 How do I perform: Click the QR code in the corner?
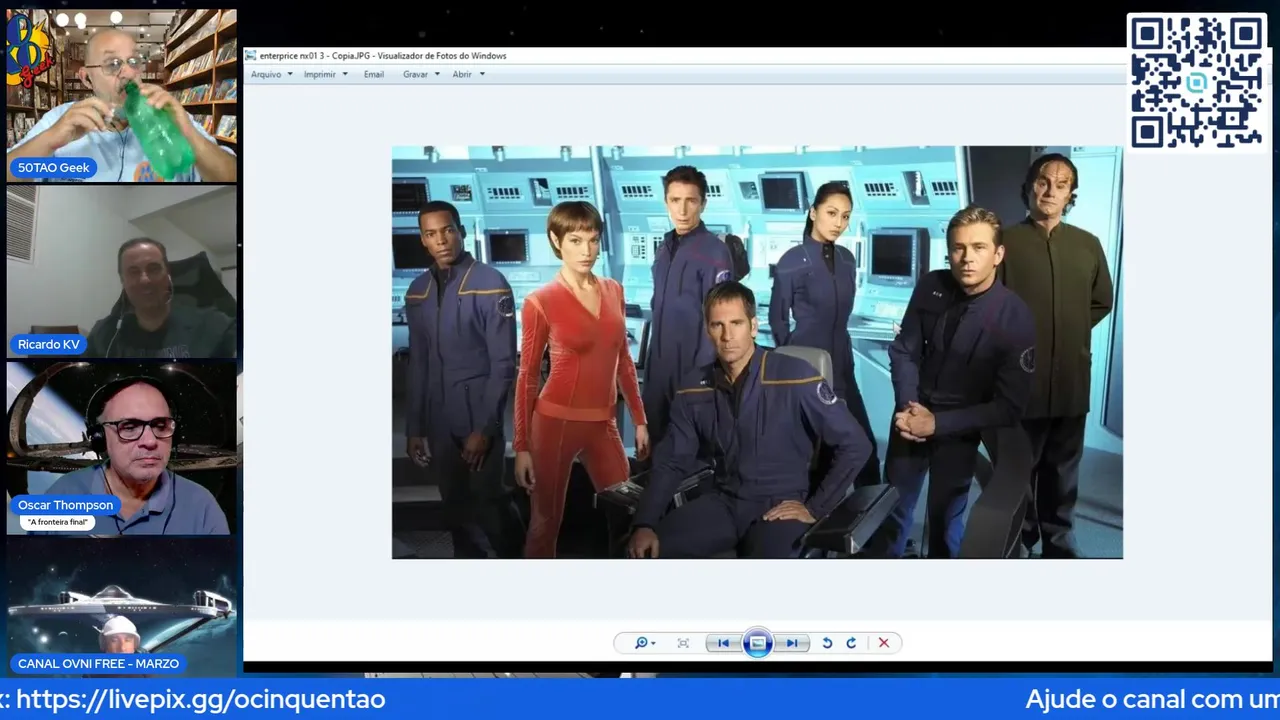[x=1196, y=82]
